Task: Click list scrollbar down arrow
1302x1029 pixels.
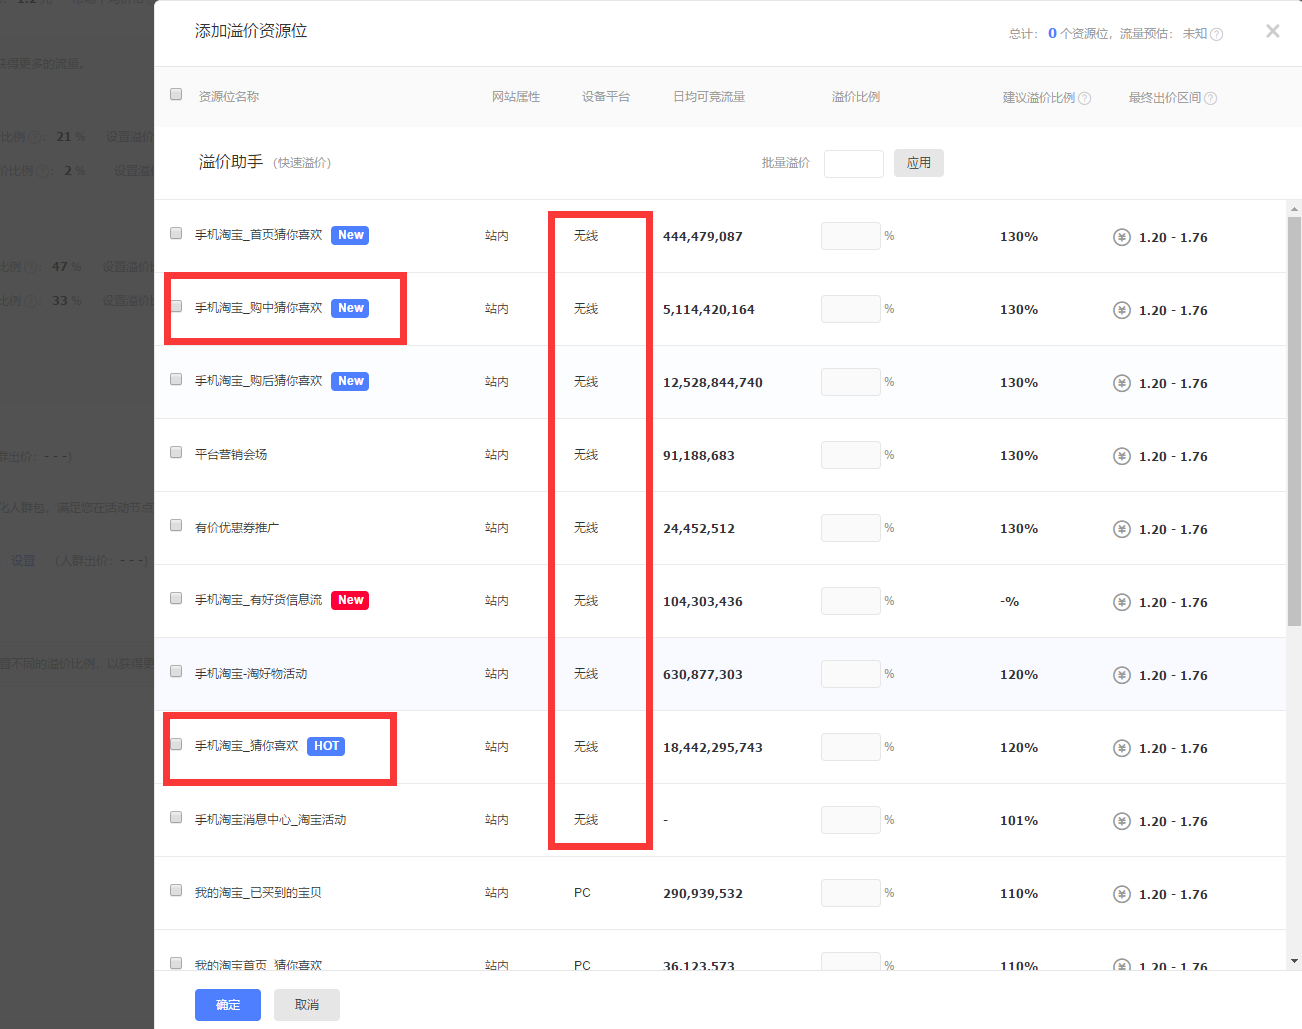Action: coord(1294,961)
